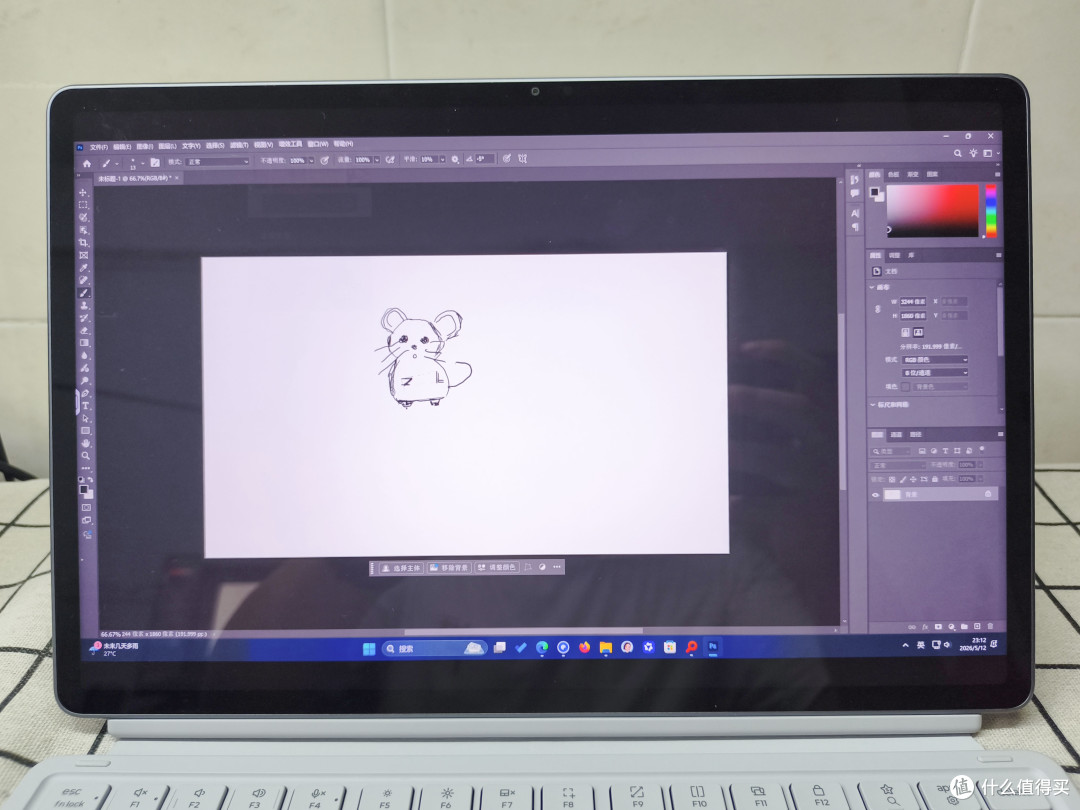This screenshot has width=1080, height=810.
Task: Hide the Background layer with eye icon
Action: pyautogui.click(x=875, y=495)
